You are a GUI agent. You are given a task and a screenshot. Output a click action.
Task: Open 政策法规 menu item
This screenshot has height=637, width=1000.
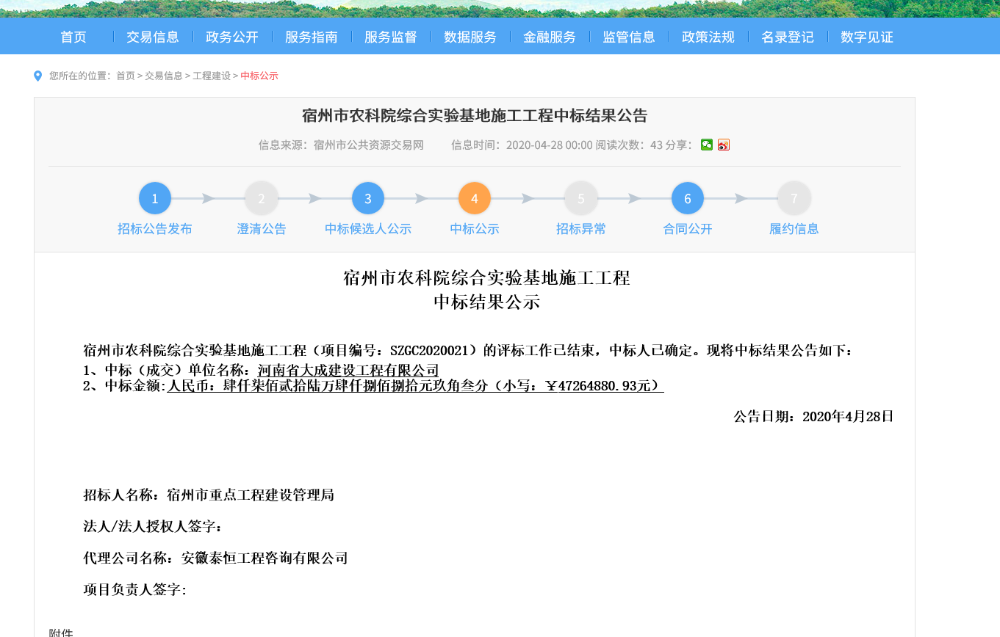click(x=708, y=37)
